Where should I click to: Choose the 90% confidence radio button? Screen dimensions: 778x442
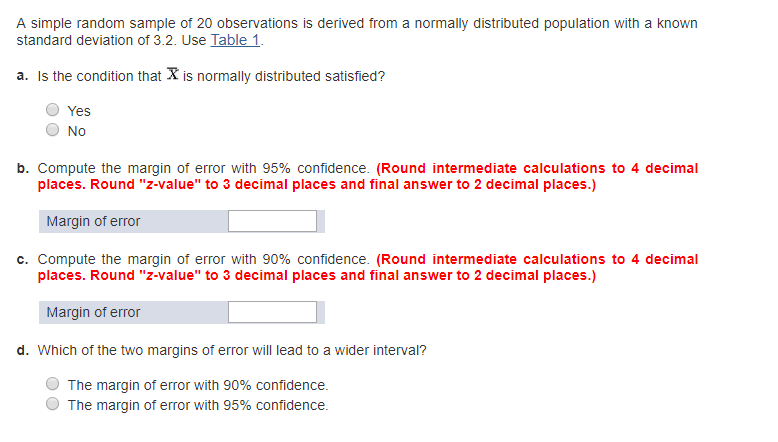[x=52, y=385]
